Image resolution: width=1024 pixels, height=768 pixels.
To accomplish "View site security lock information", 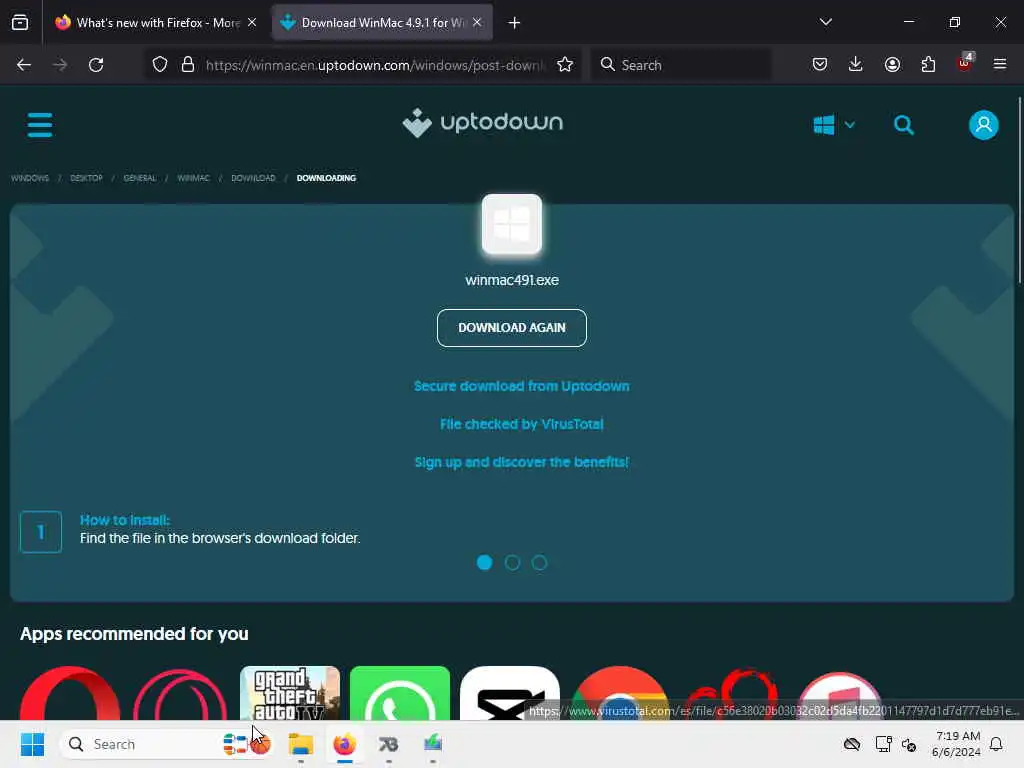I will 188,65.
